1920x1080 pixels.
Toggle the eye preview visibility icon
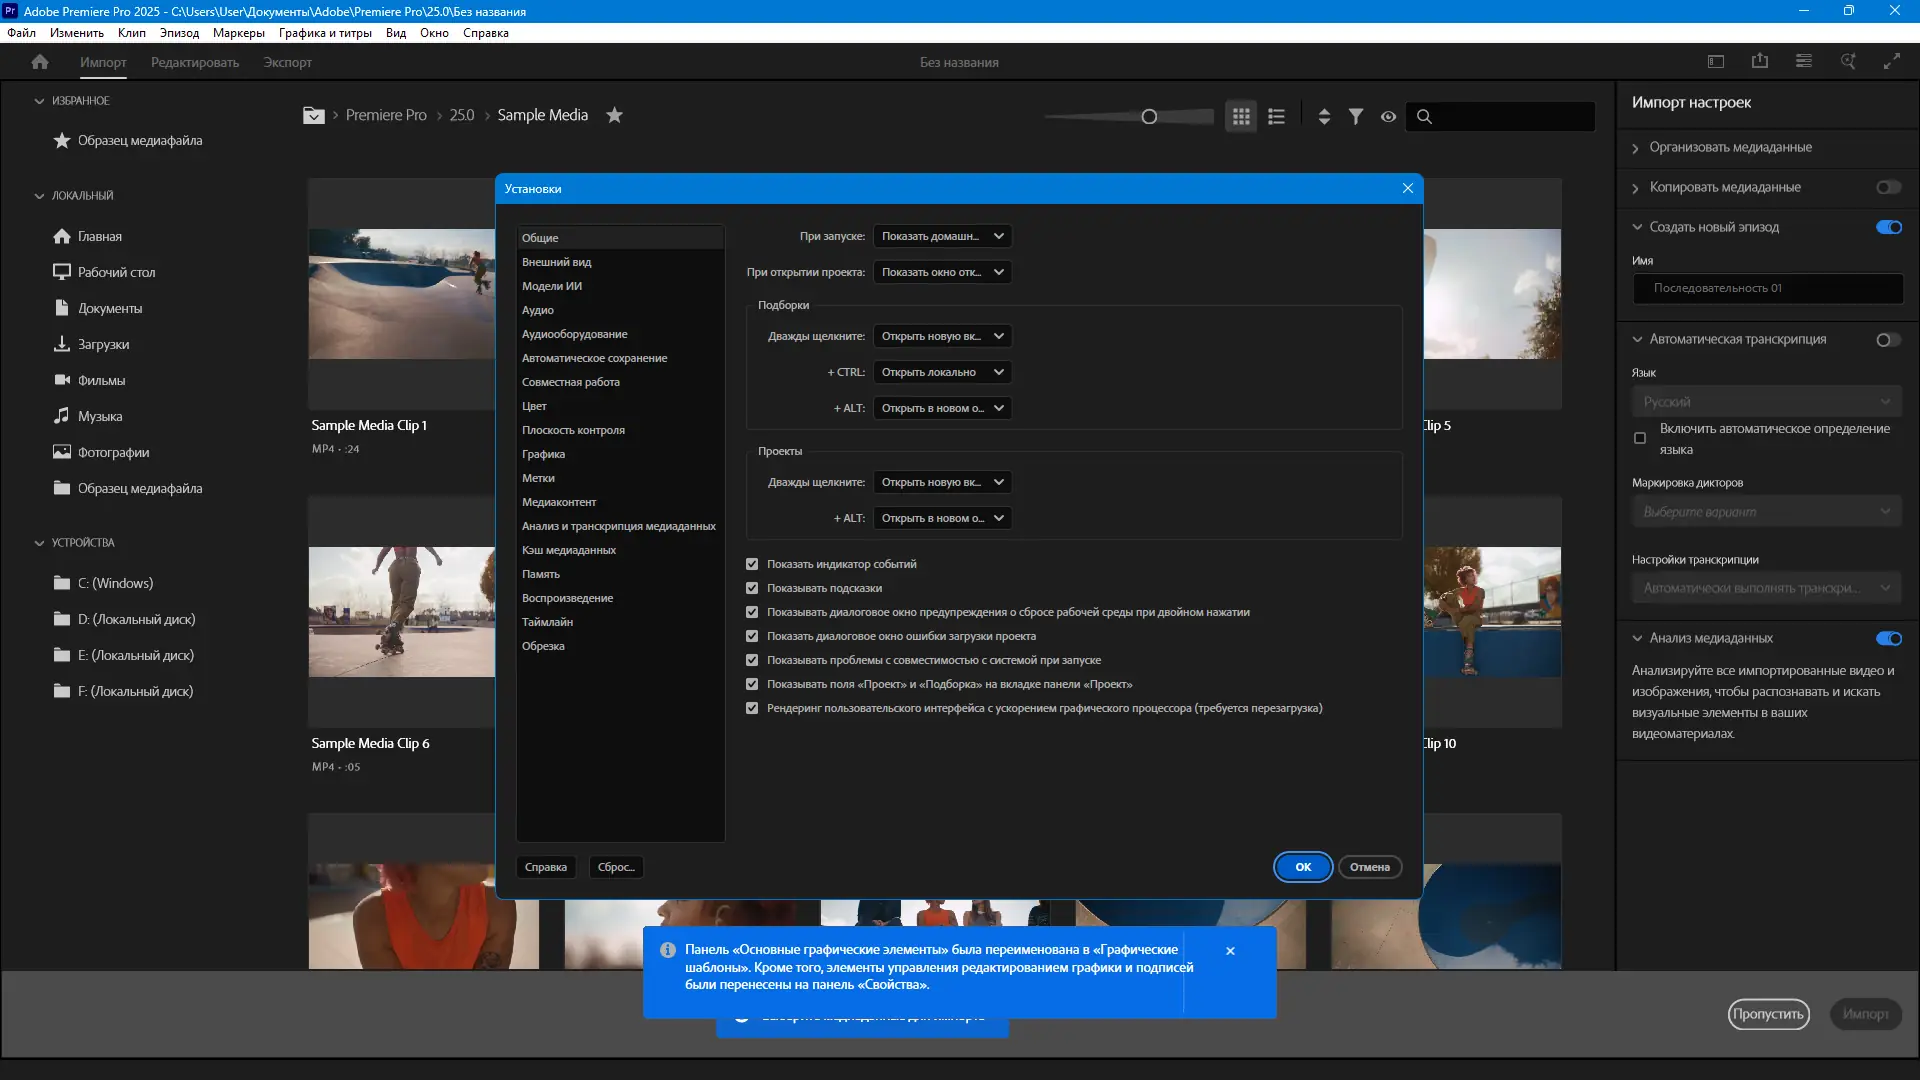coord(1388,116)
